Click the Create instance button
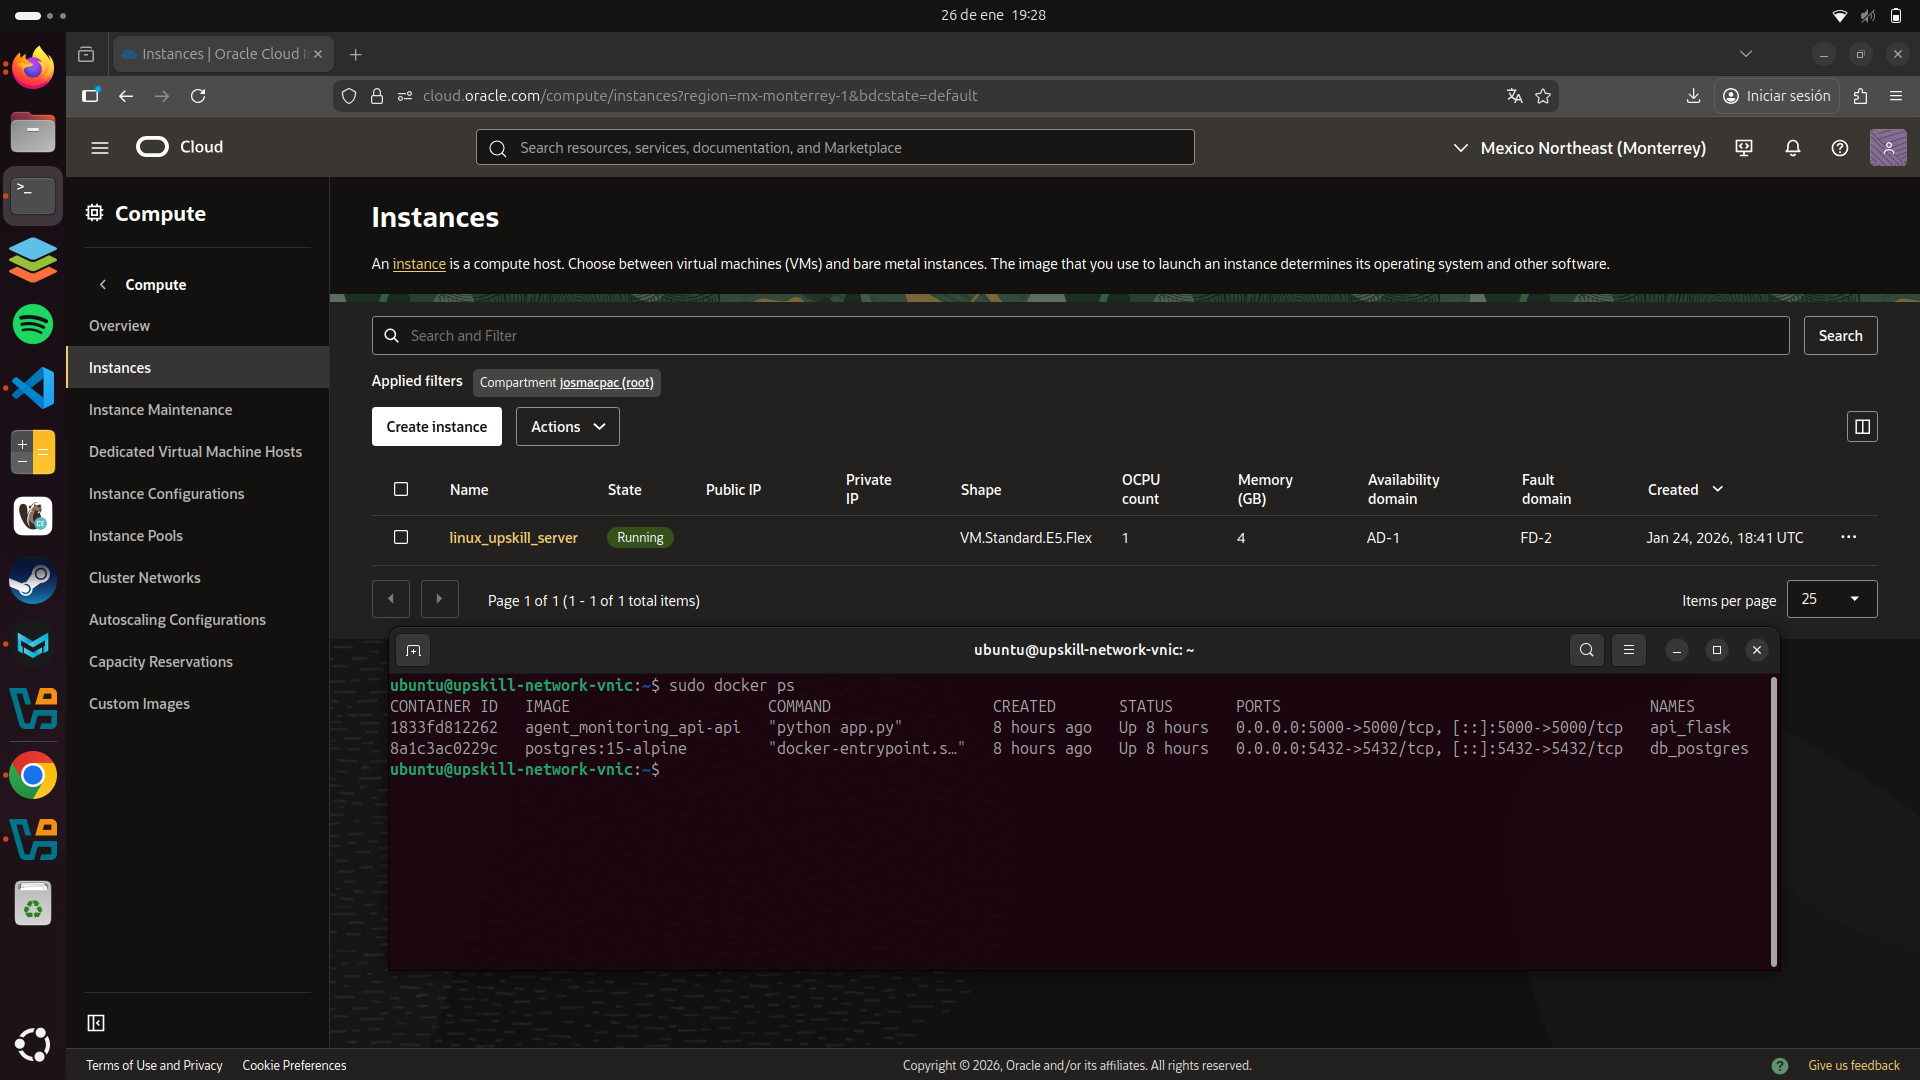The image size is (1920, 1080). 436,426
